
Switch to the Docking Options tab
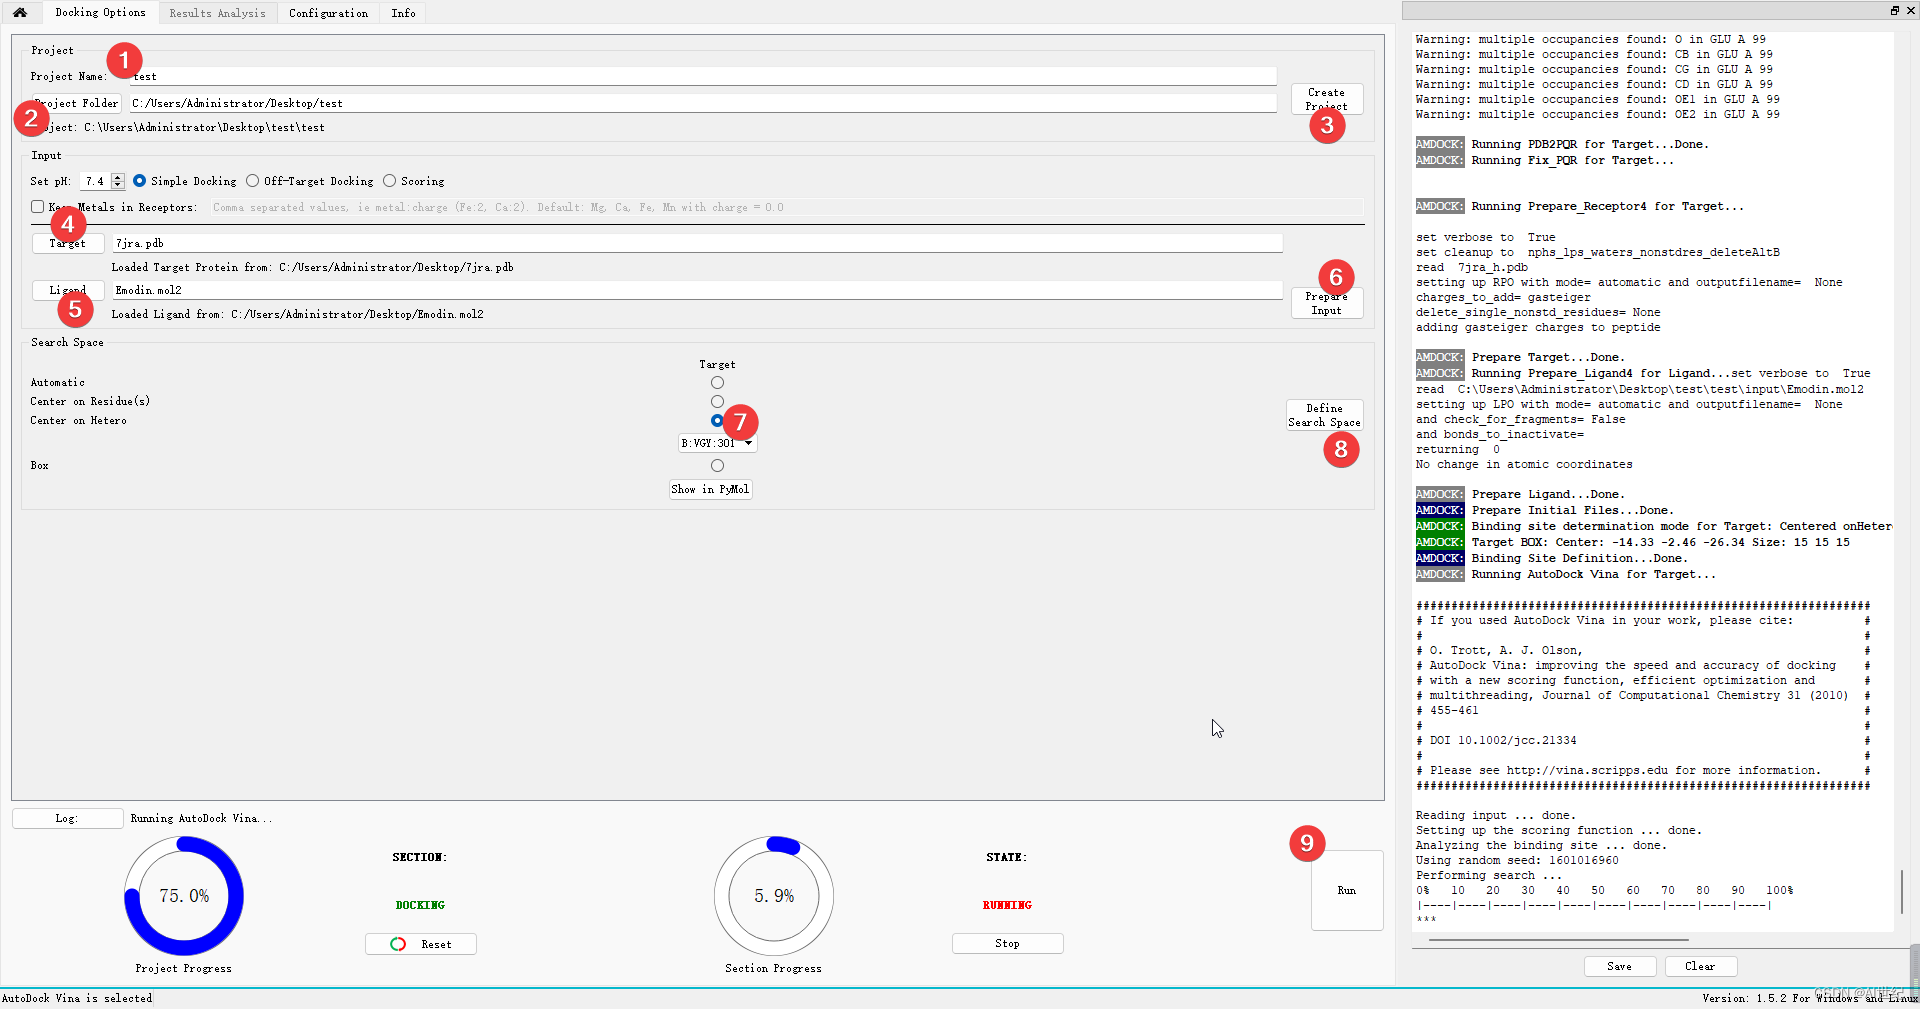coord(100,13)
